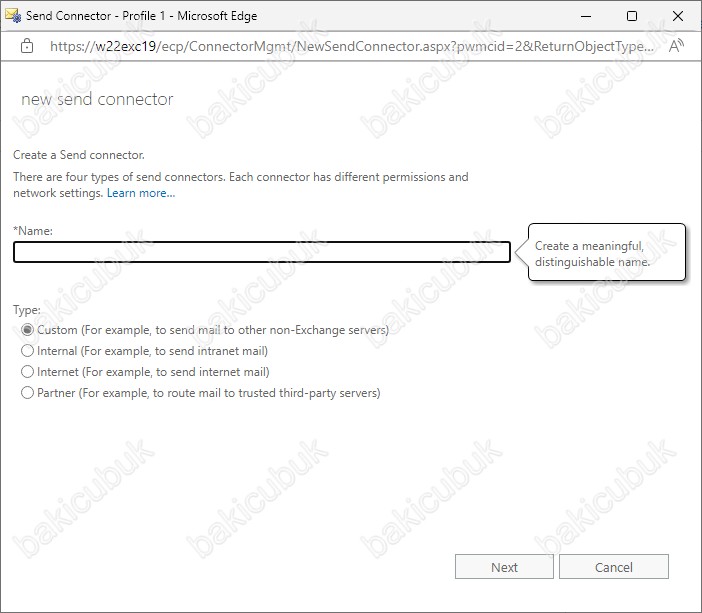Open the Learn more link
This screenshot has width=702, height=613.
click(141, 193)
